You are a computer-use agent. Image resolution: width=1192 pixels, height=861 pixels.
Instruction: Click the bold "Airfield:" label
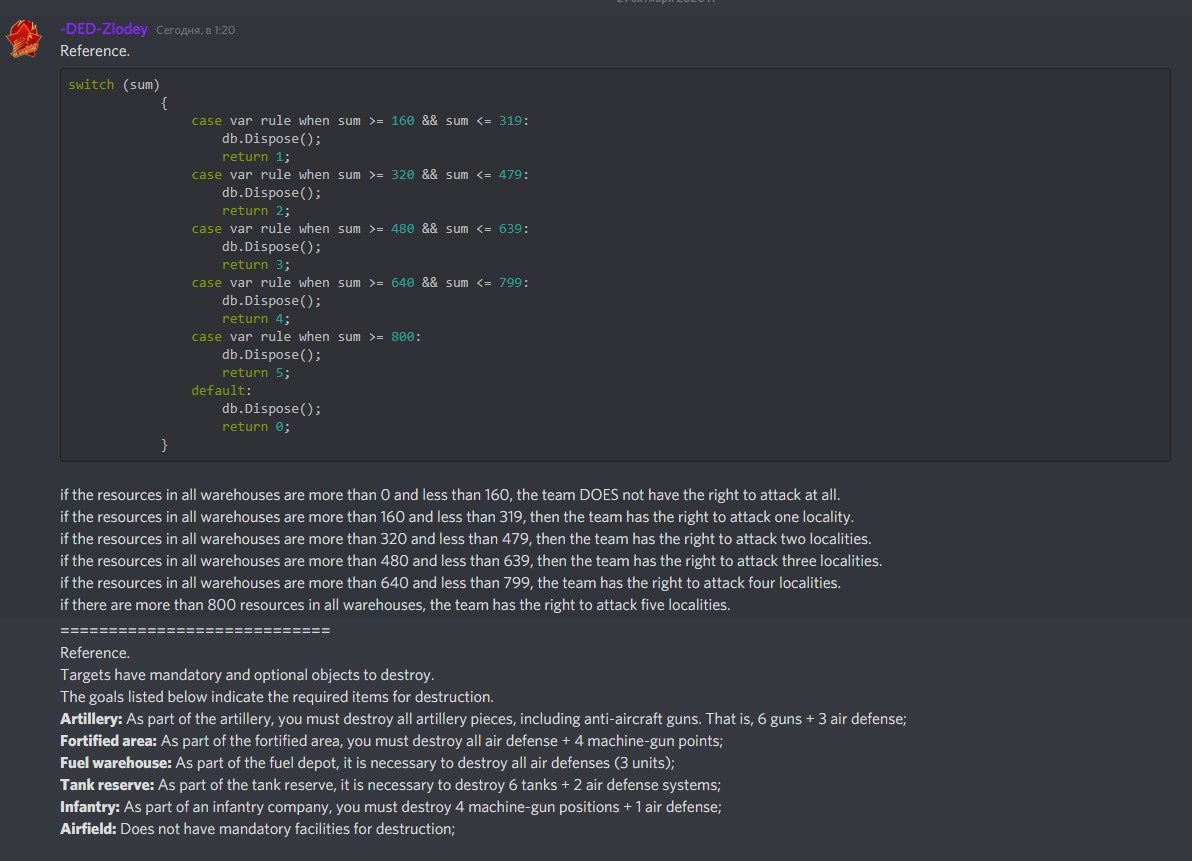point(88,829)
